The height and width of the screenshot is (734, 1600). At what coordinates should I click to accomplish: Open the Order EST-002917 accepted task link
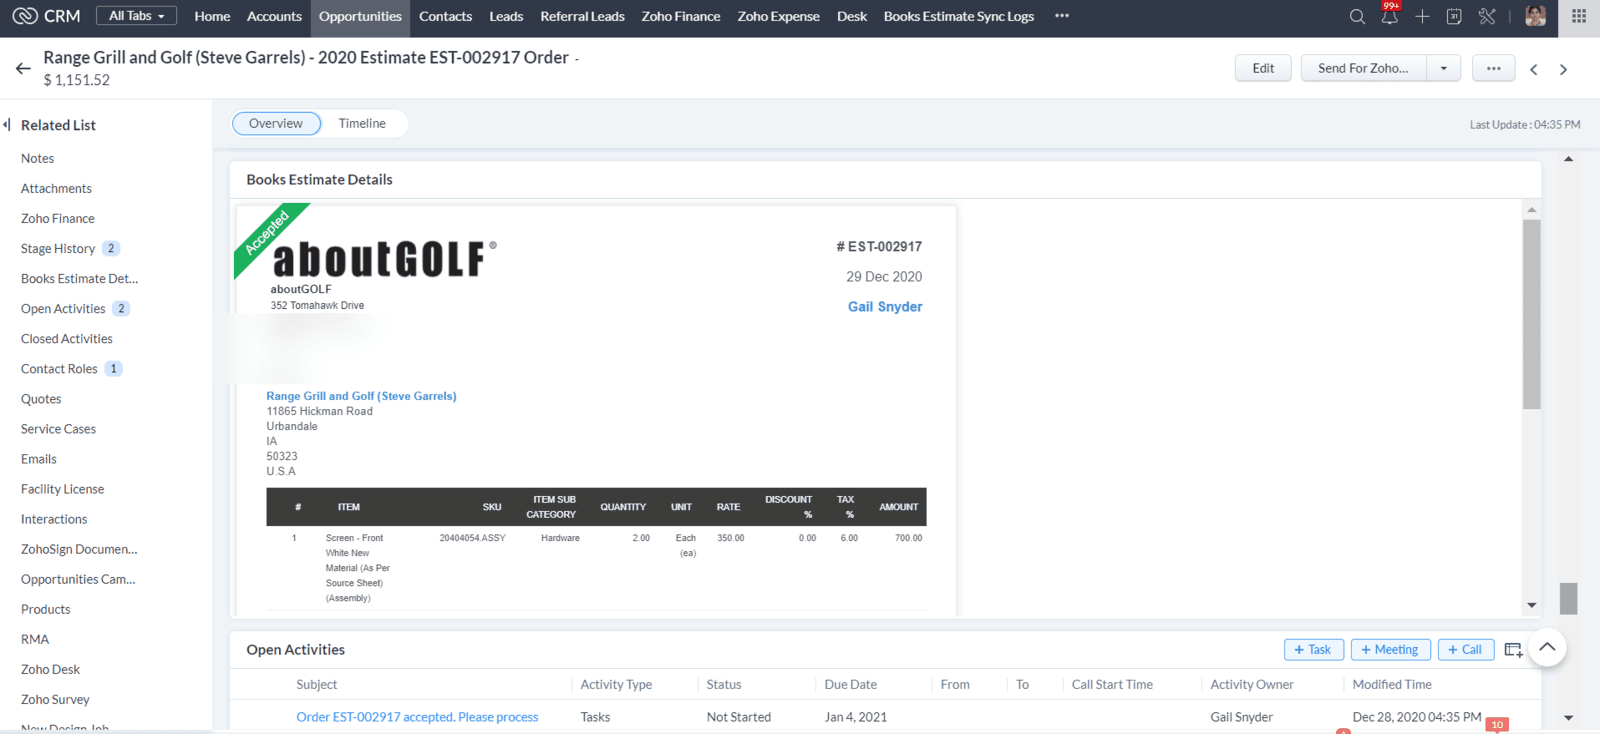[417, 717]
